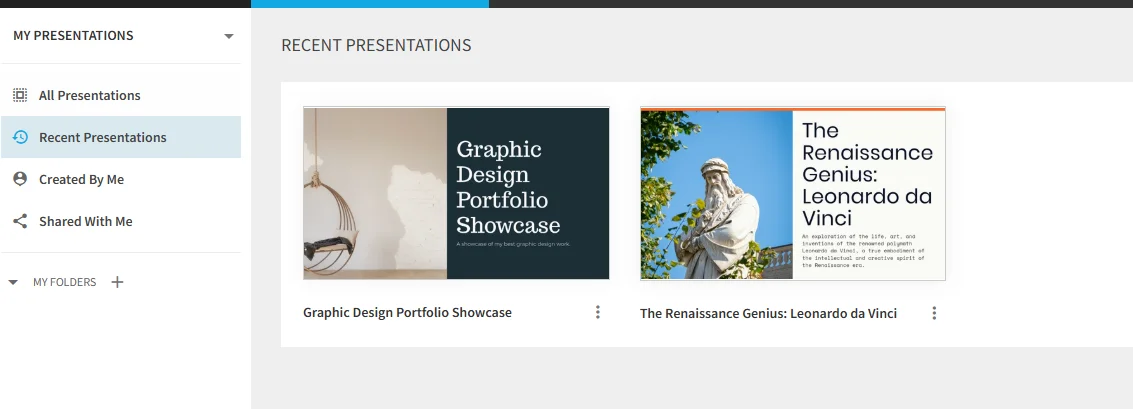
Task: Select Recent Presentations in the sidebar
Action: point(121,137)
